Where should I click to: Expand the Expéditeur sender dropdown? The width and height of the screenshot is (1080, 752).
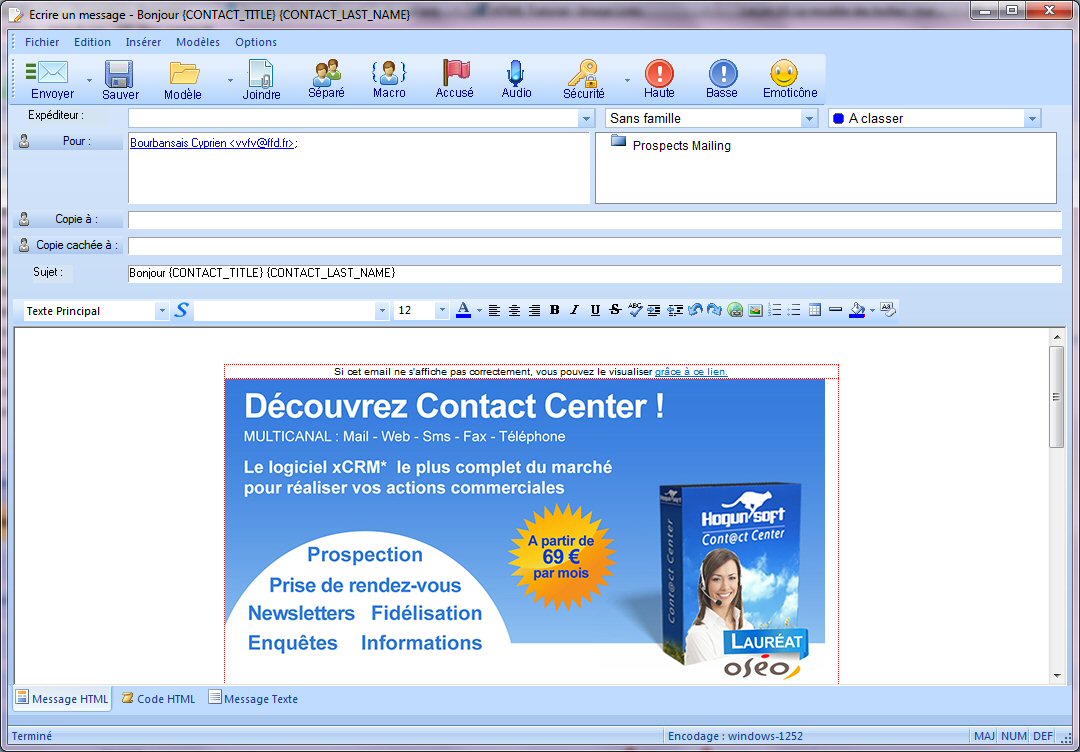click(x=586, y=118)
